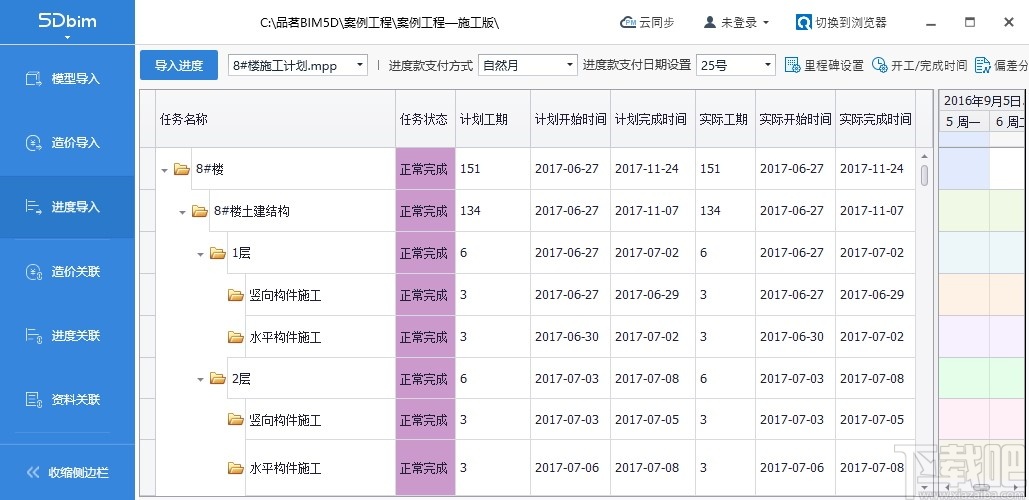This screenshot has height=500, width=1029.
Task: Open 资料关联 sidebar item
Action: pos(68,400)
